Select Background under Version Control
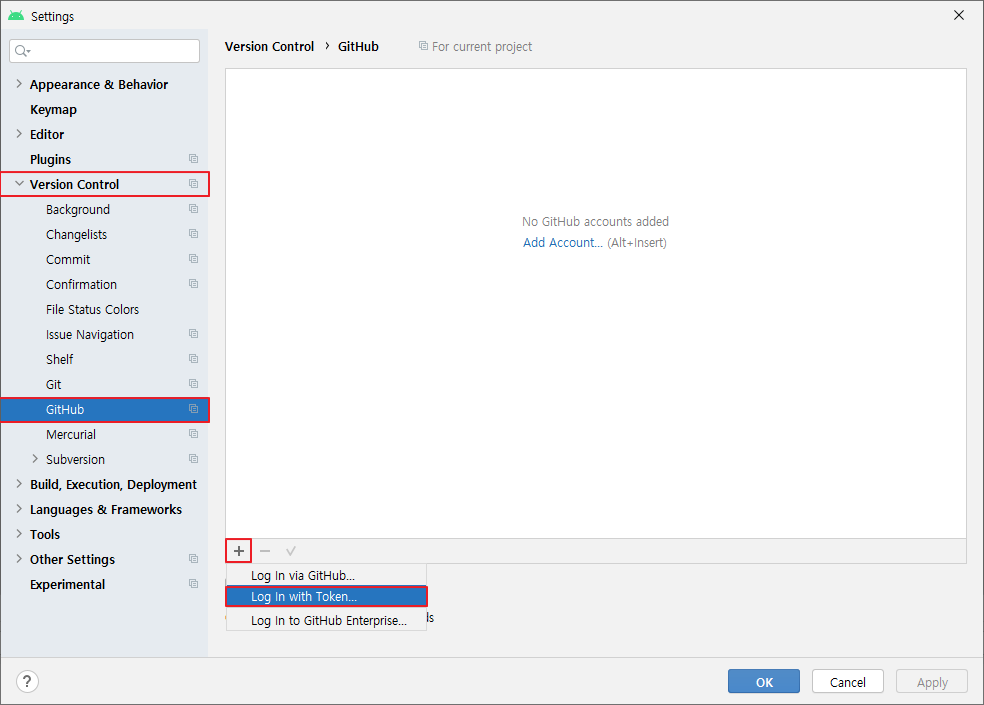This screenshot has width=984, height=705. 78,210
